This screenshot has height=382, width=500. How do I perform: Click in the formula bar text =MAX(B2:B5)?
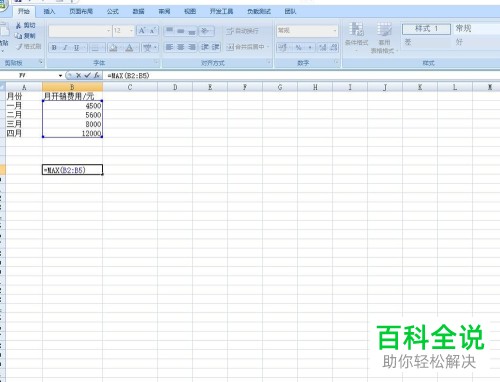click(x=128, y=76)
